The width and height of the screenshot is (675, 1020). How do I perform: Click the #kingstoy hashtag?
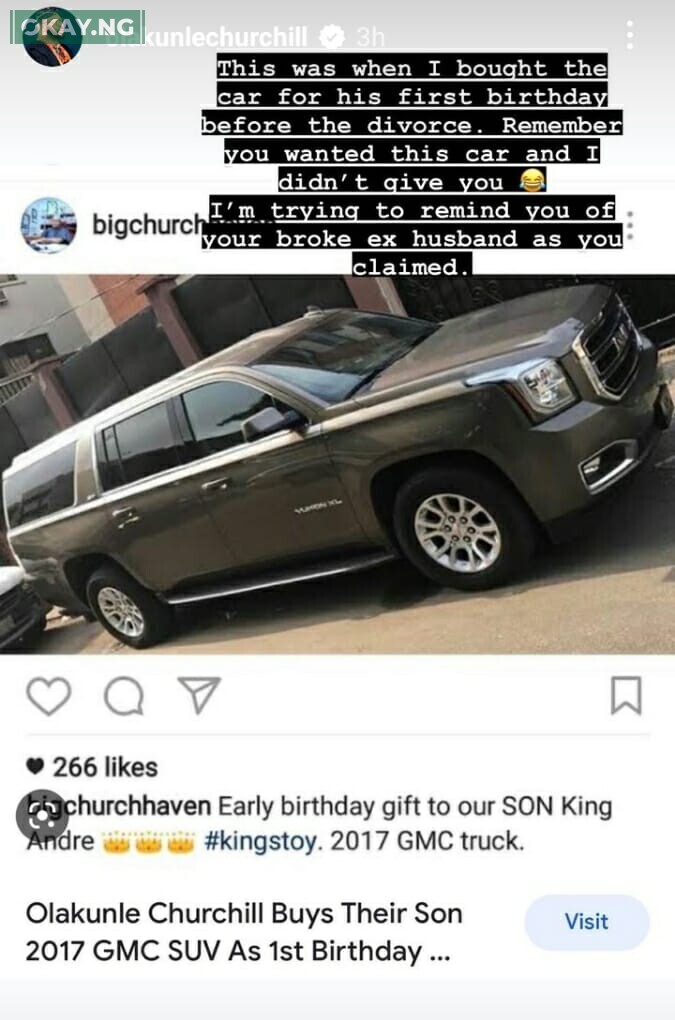pos(261,841)
